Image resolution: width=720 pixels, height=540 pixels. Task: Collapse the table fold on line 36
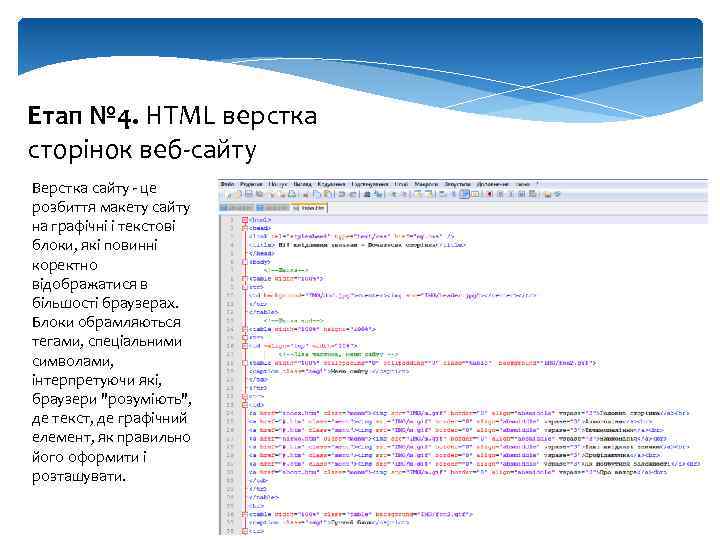click(x=245, y=515)
